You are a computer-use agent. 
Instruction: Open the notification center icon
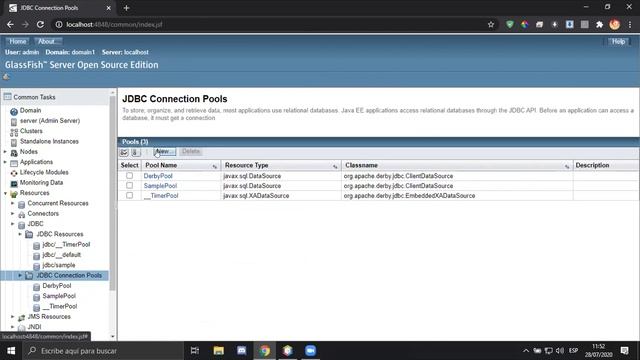pyautogui.click(x=624, y=351)
